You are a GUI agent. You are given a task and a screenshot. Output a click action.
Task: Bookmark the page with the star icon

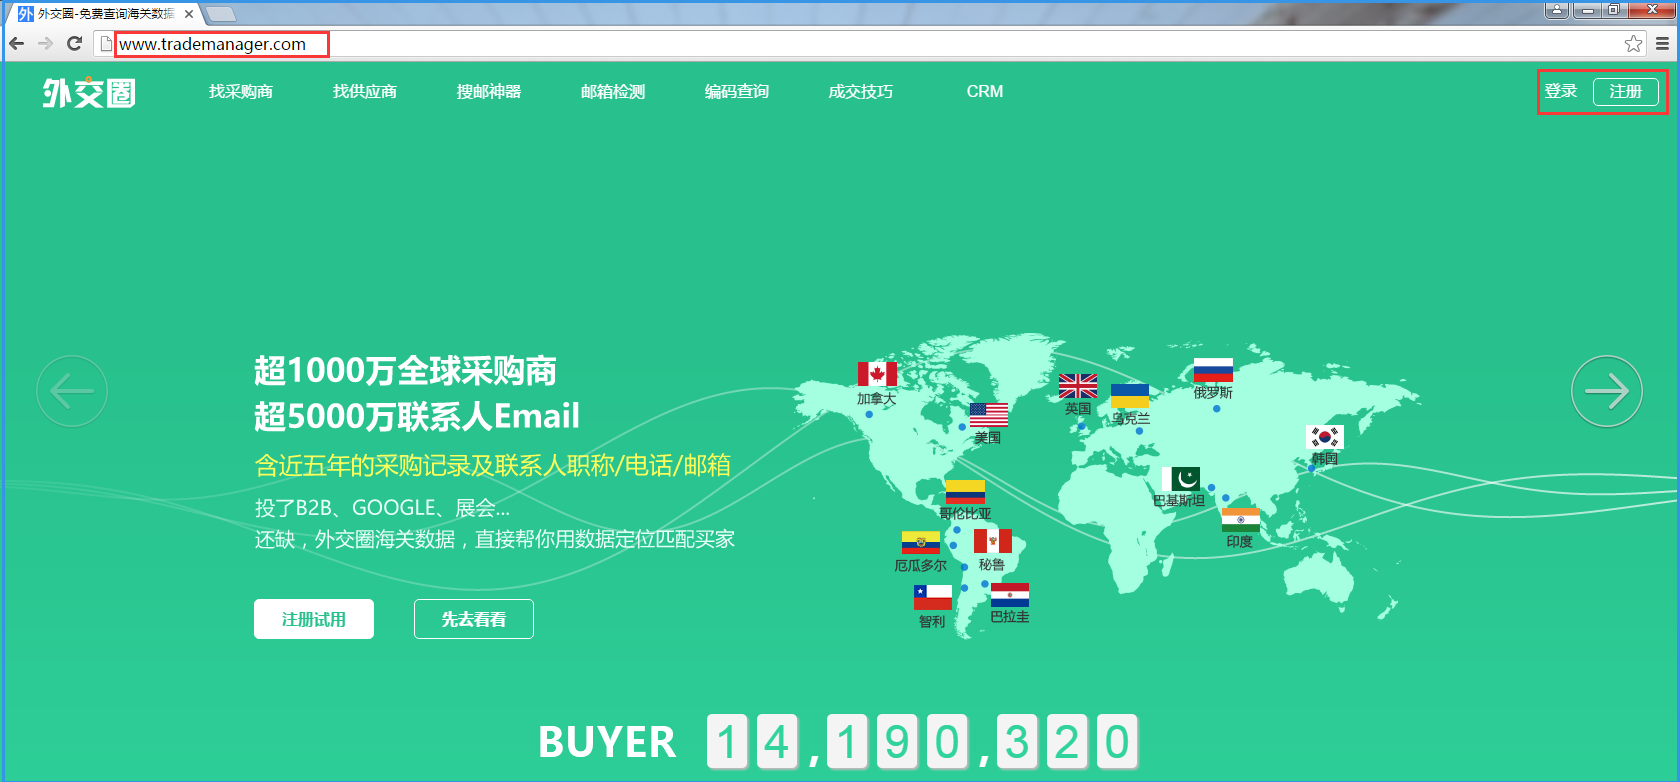click(x=1633, y=43)
